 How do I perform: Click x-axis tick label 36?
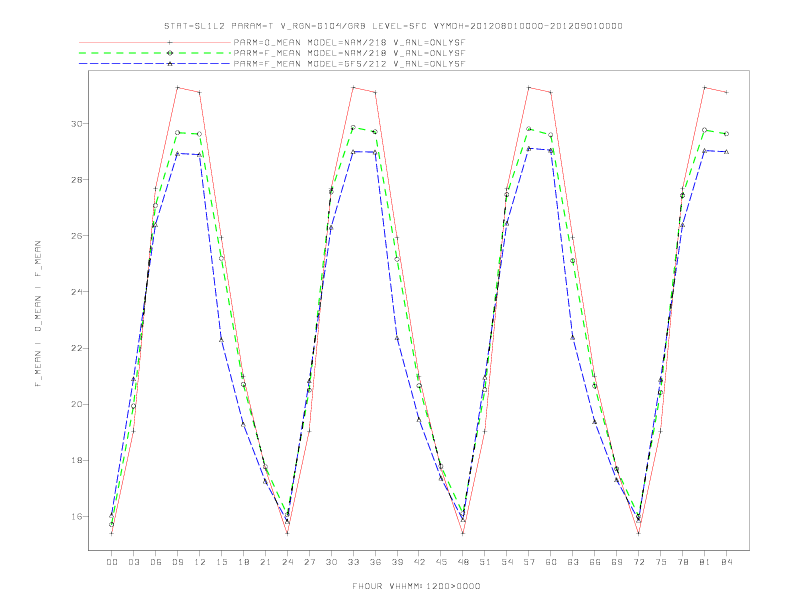(375, 562)
